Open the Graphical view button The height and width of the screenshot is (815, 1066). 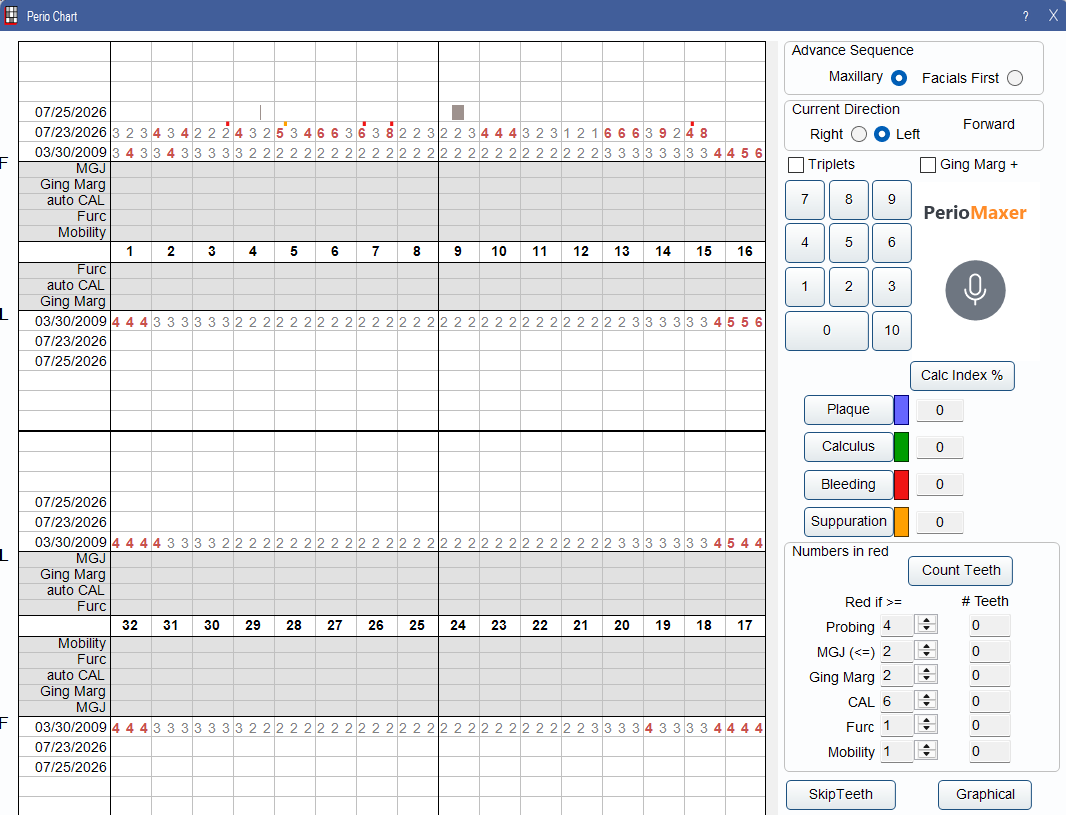coord(985,795)
